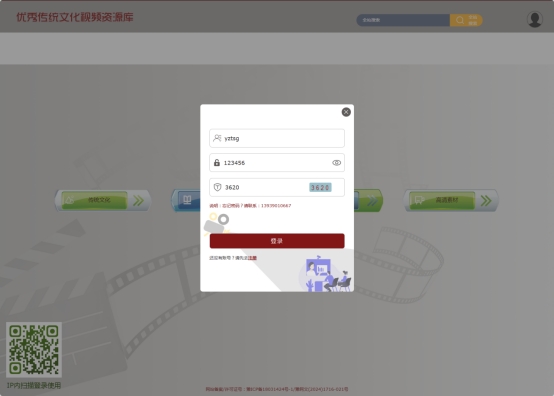Click the double chevron beside 传统文化
554x396 pixels.
click(138, 201)
